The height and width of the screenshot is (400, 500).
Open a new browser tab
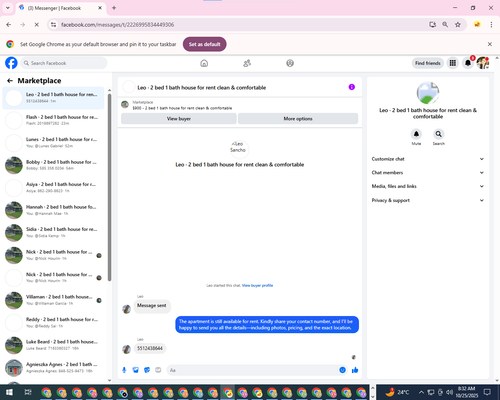[x=114, y=8]
